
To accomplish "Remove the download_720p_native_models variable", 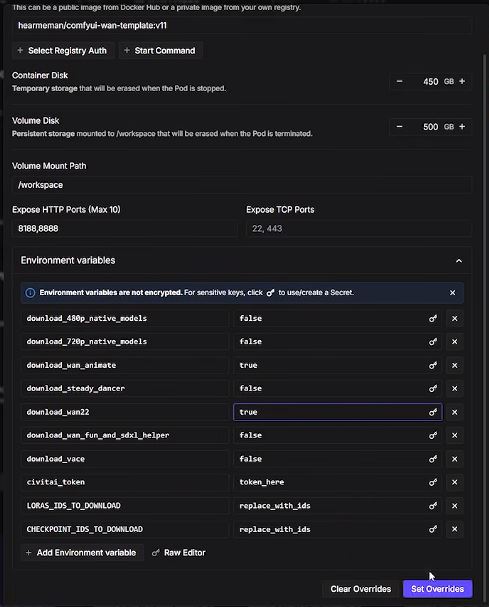I will (x=455, y=342).
